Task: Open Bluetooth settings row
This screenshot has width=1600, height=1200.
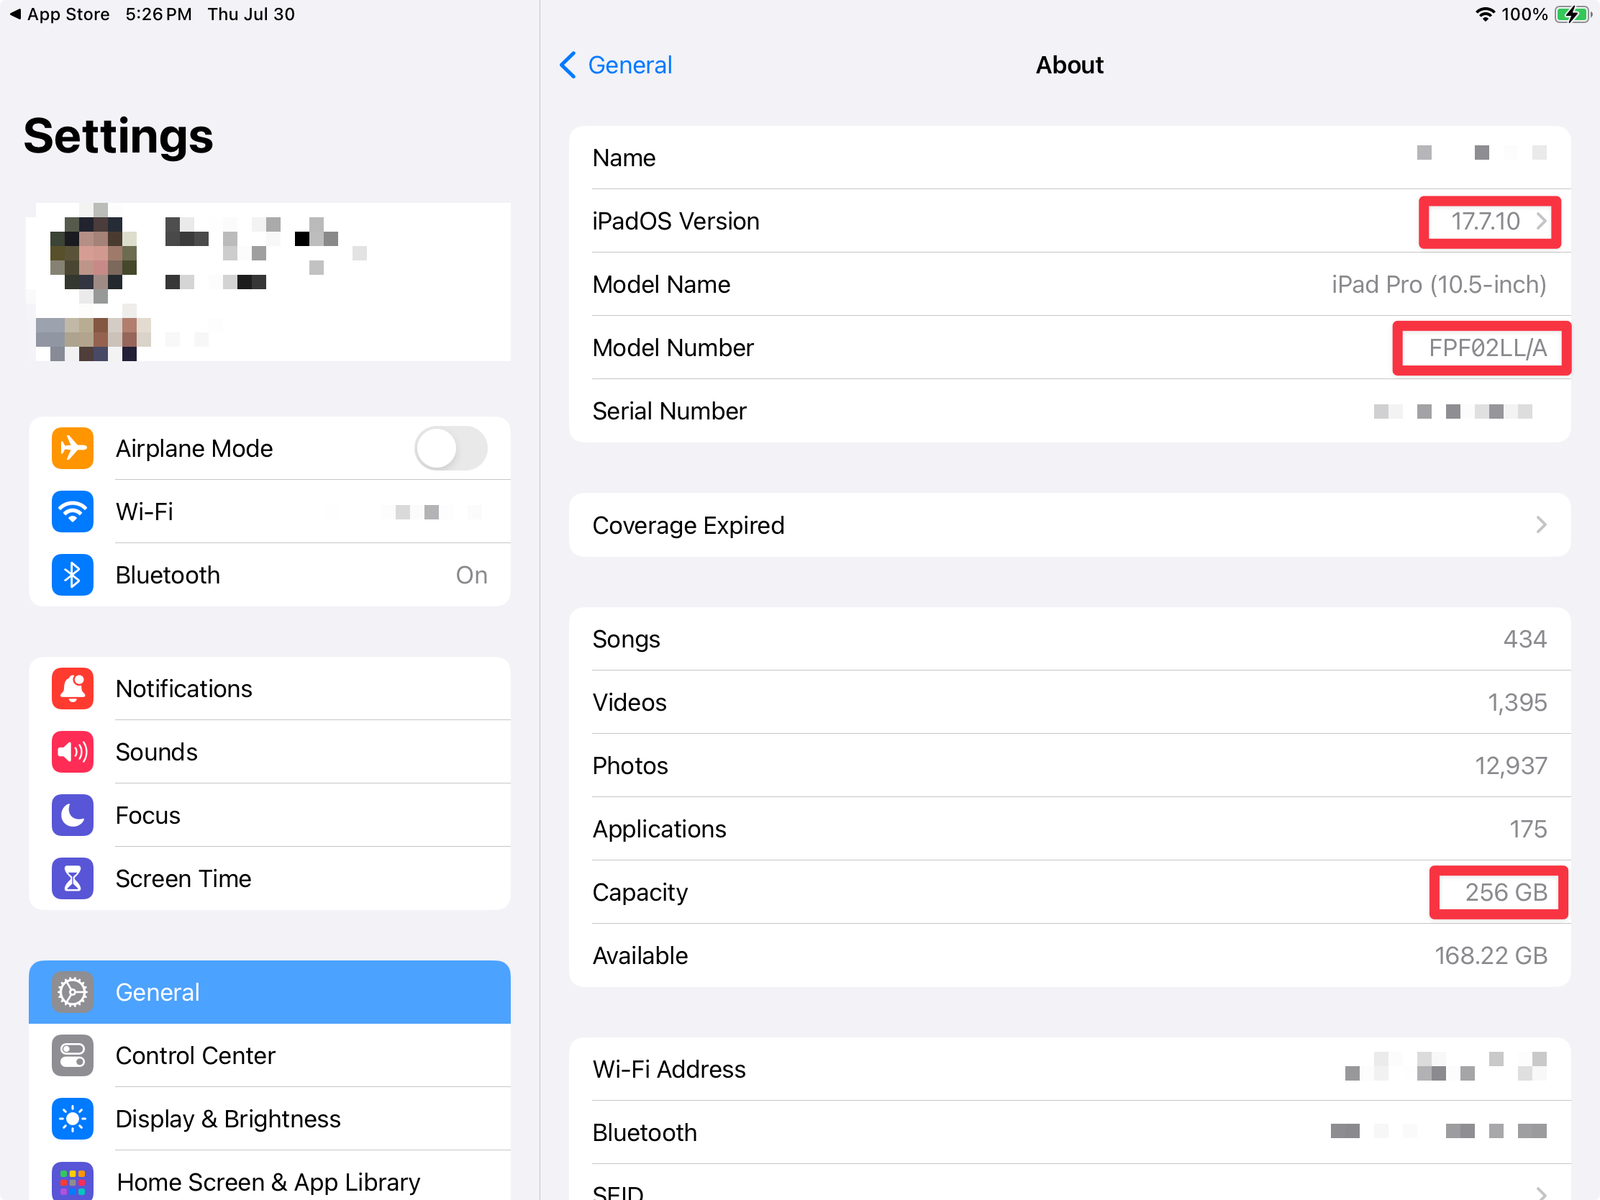Action: pyautogui.click(x=270, y=575)
